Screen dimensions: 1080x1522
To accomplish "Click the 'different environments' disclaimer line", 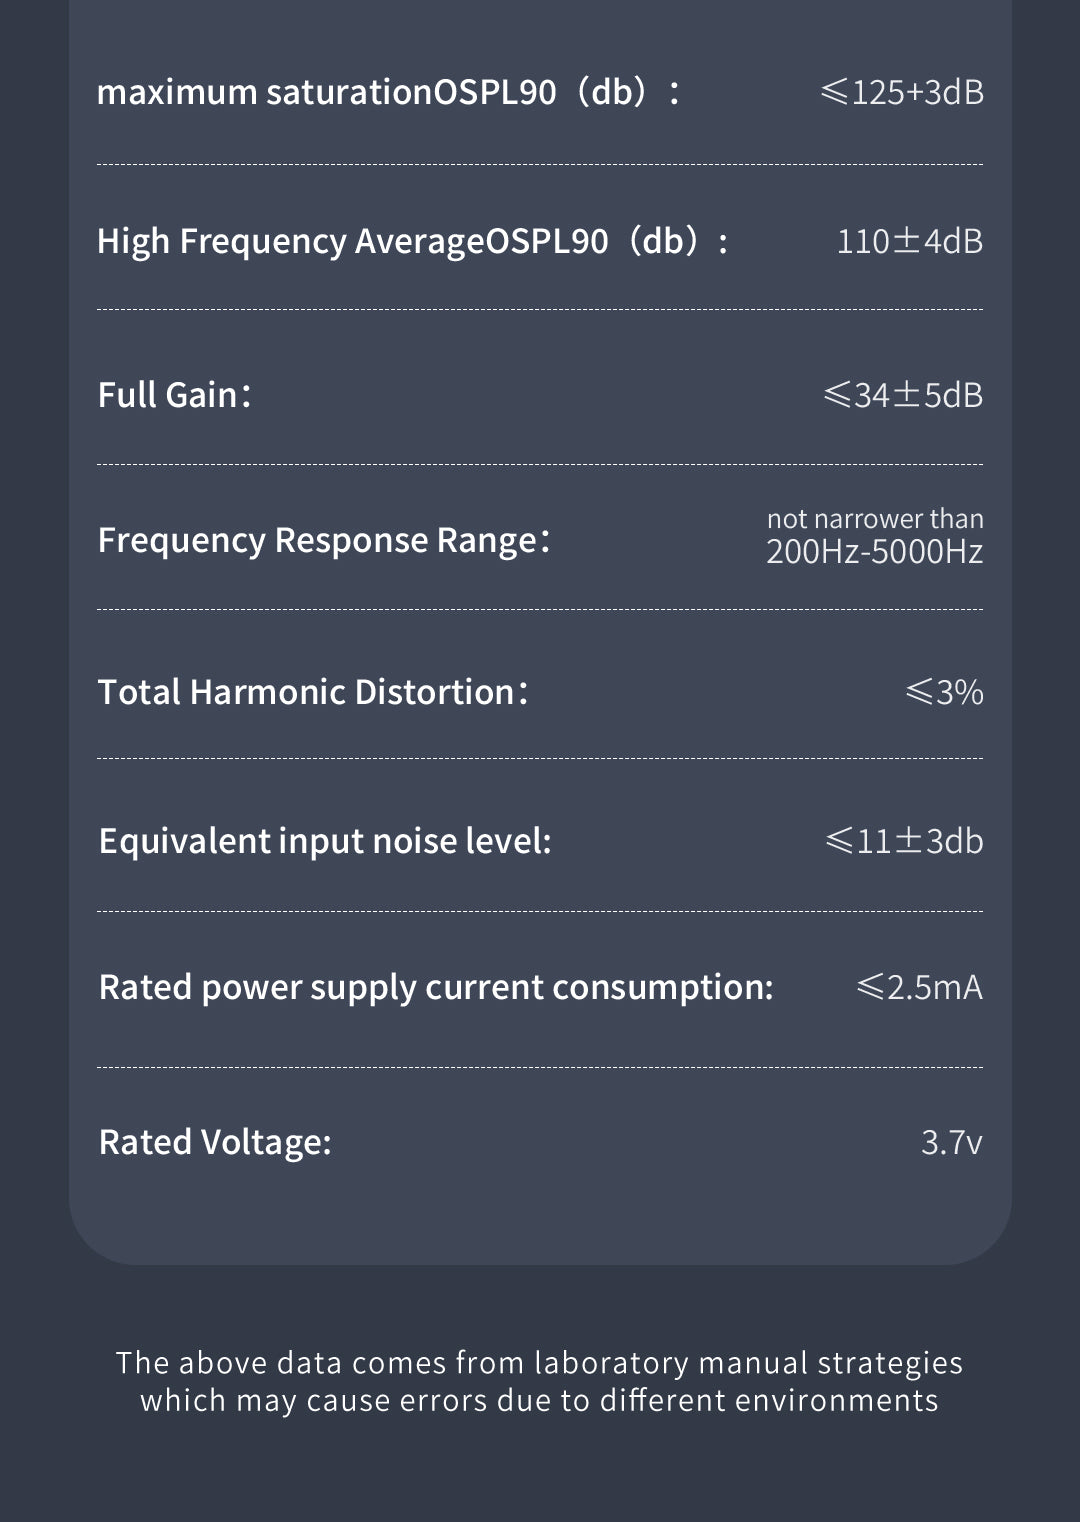I will click(x=539, y=1400).
